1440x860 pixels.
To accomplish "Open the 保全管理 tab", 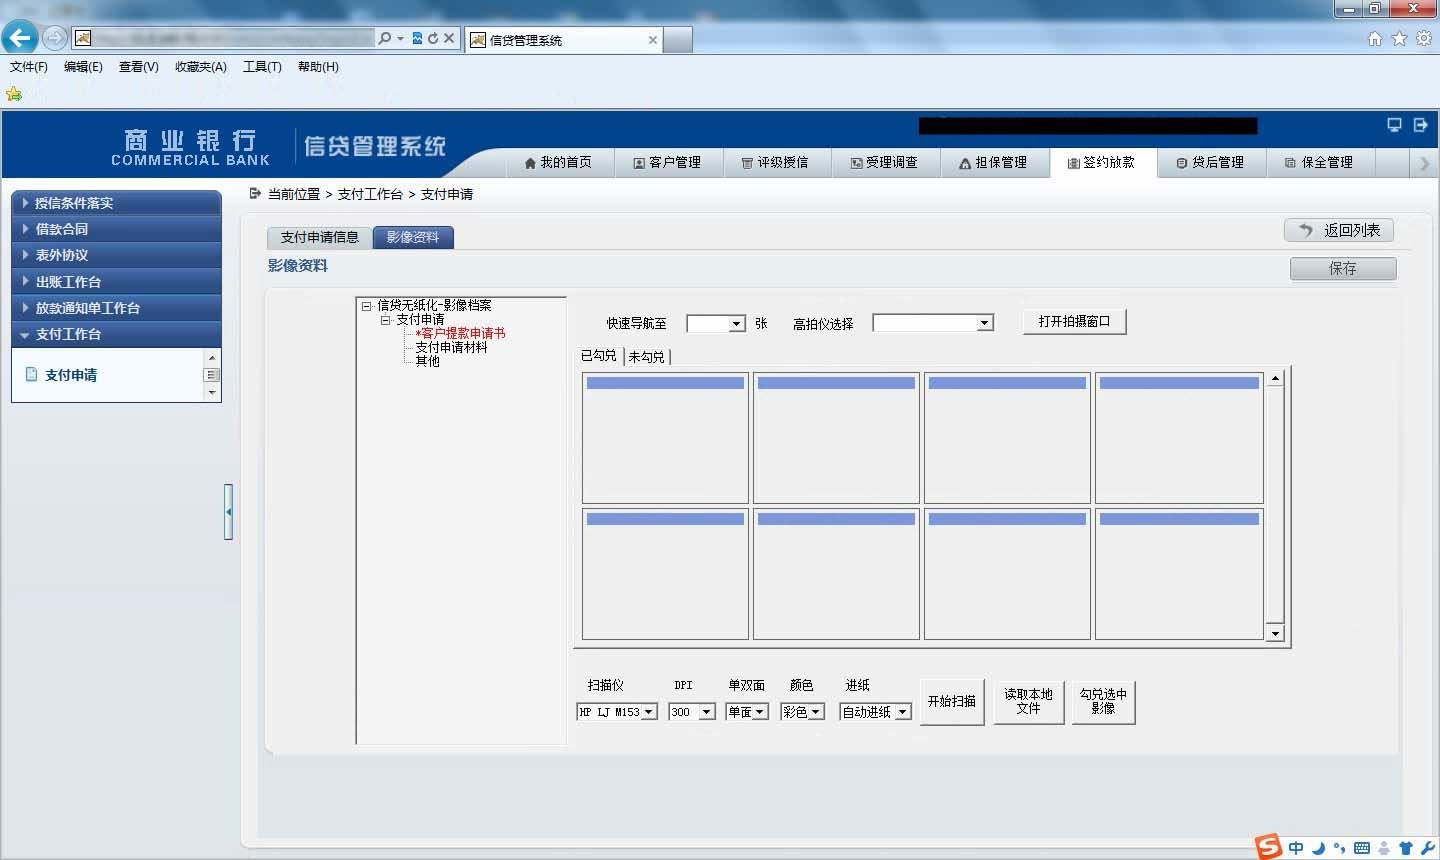I will (x=1320, y=162).
